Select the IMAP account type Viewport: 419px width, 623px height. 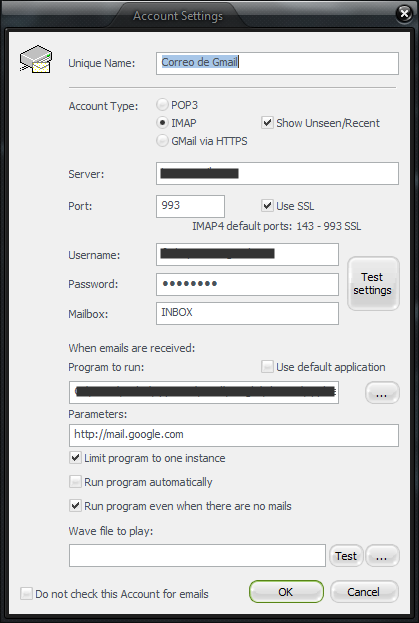point(162,123)
